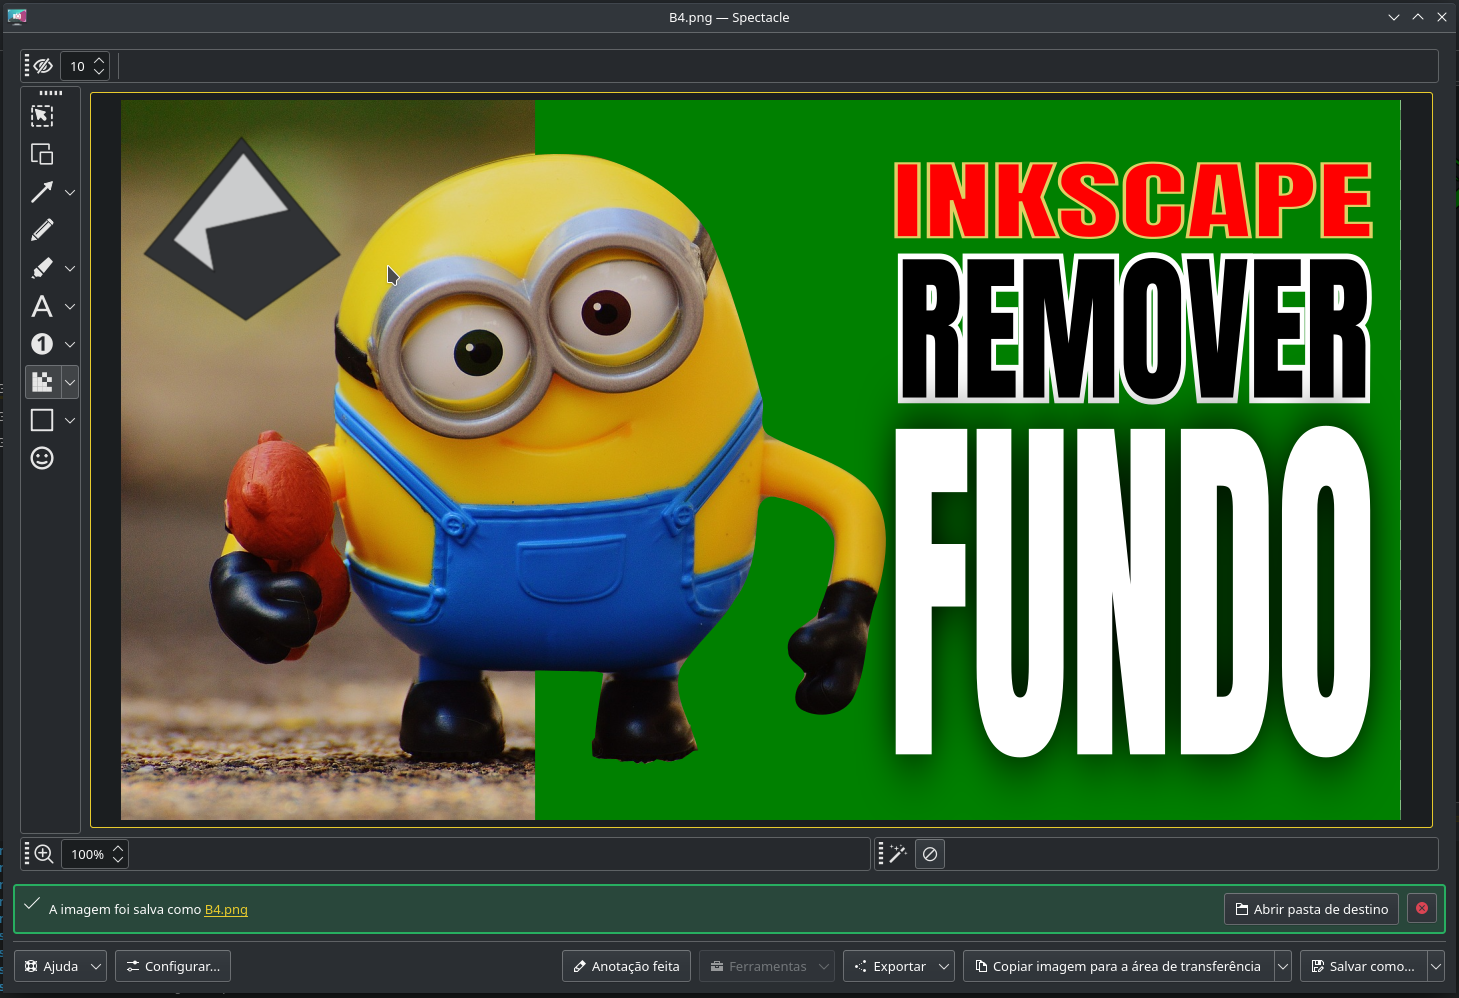Select the text annotation tool
Viewport: 1459px width, 998px height.
(42, 306)
